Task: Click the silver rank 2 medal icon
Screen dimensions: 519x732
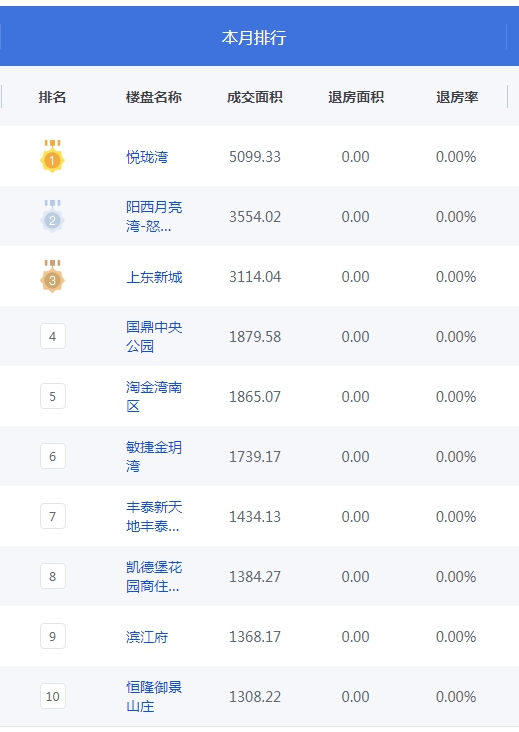Action: pos(52,216)
